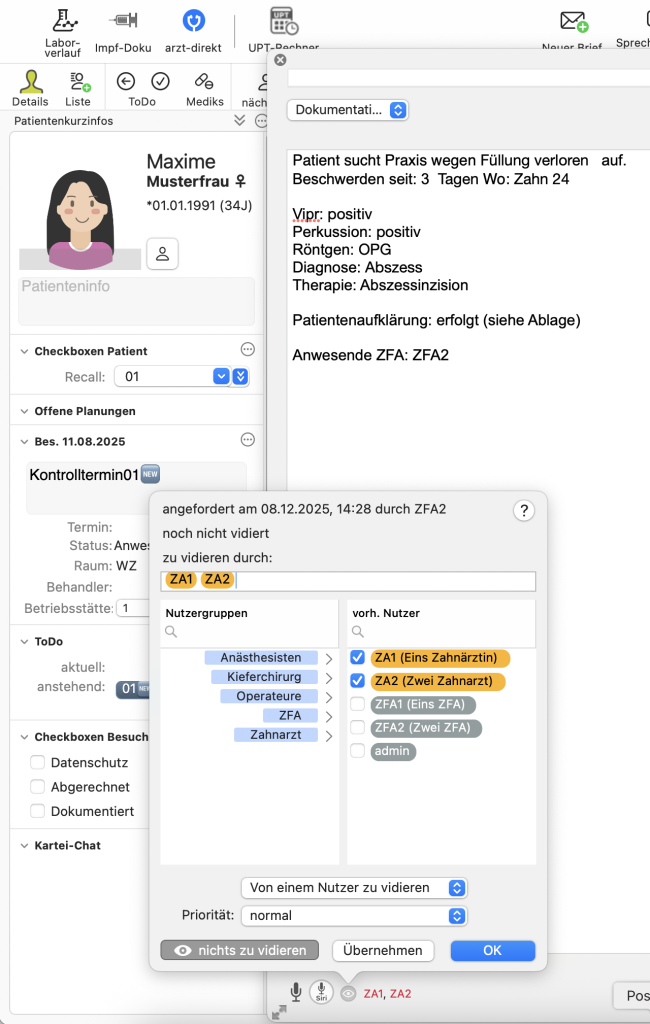Open 'Von einem Nutzer zu vidieren' dropdown
The height and width of the screenshot is (1024, 650).
(355, 888)
